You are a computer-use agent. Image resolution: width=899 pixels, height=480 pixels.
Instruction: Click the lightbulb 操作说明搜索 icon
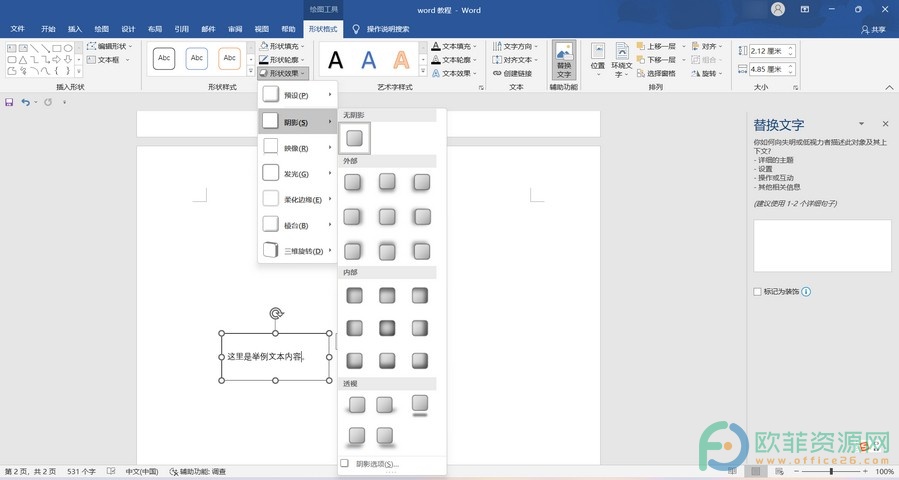[x=355, y=29]
